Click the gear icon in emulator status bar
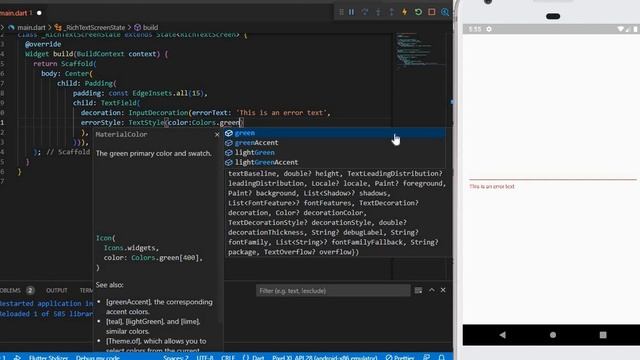640x360 pixels. [489, 29]
